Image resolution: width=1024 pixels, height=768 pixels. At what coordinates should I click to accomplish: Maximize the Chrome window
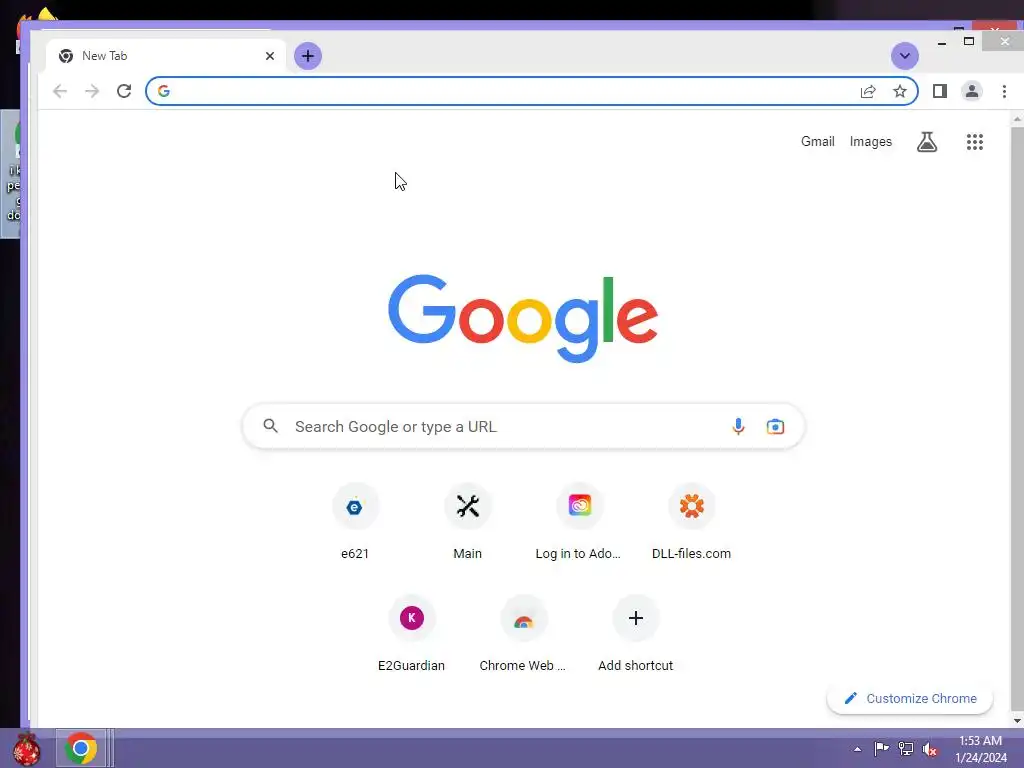pyautogui.click(x=969, y=41)
